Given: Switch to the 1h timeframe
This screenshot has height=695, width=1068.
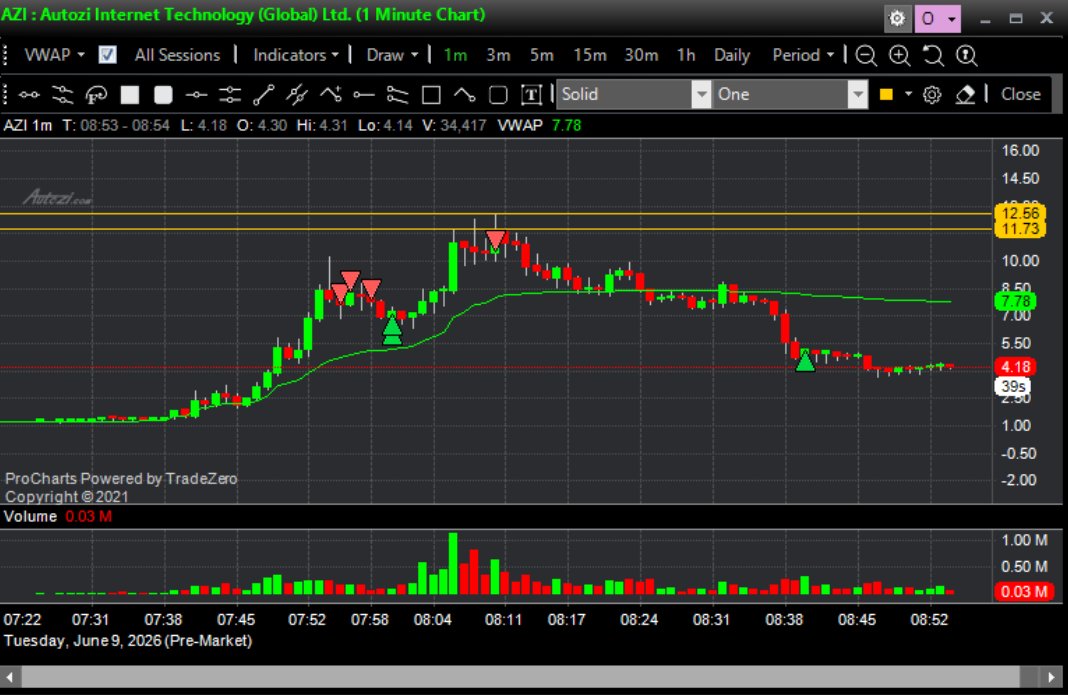Looking at the screenshot, I should pyautogui.click(x=686, y=55).
